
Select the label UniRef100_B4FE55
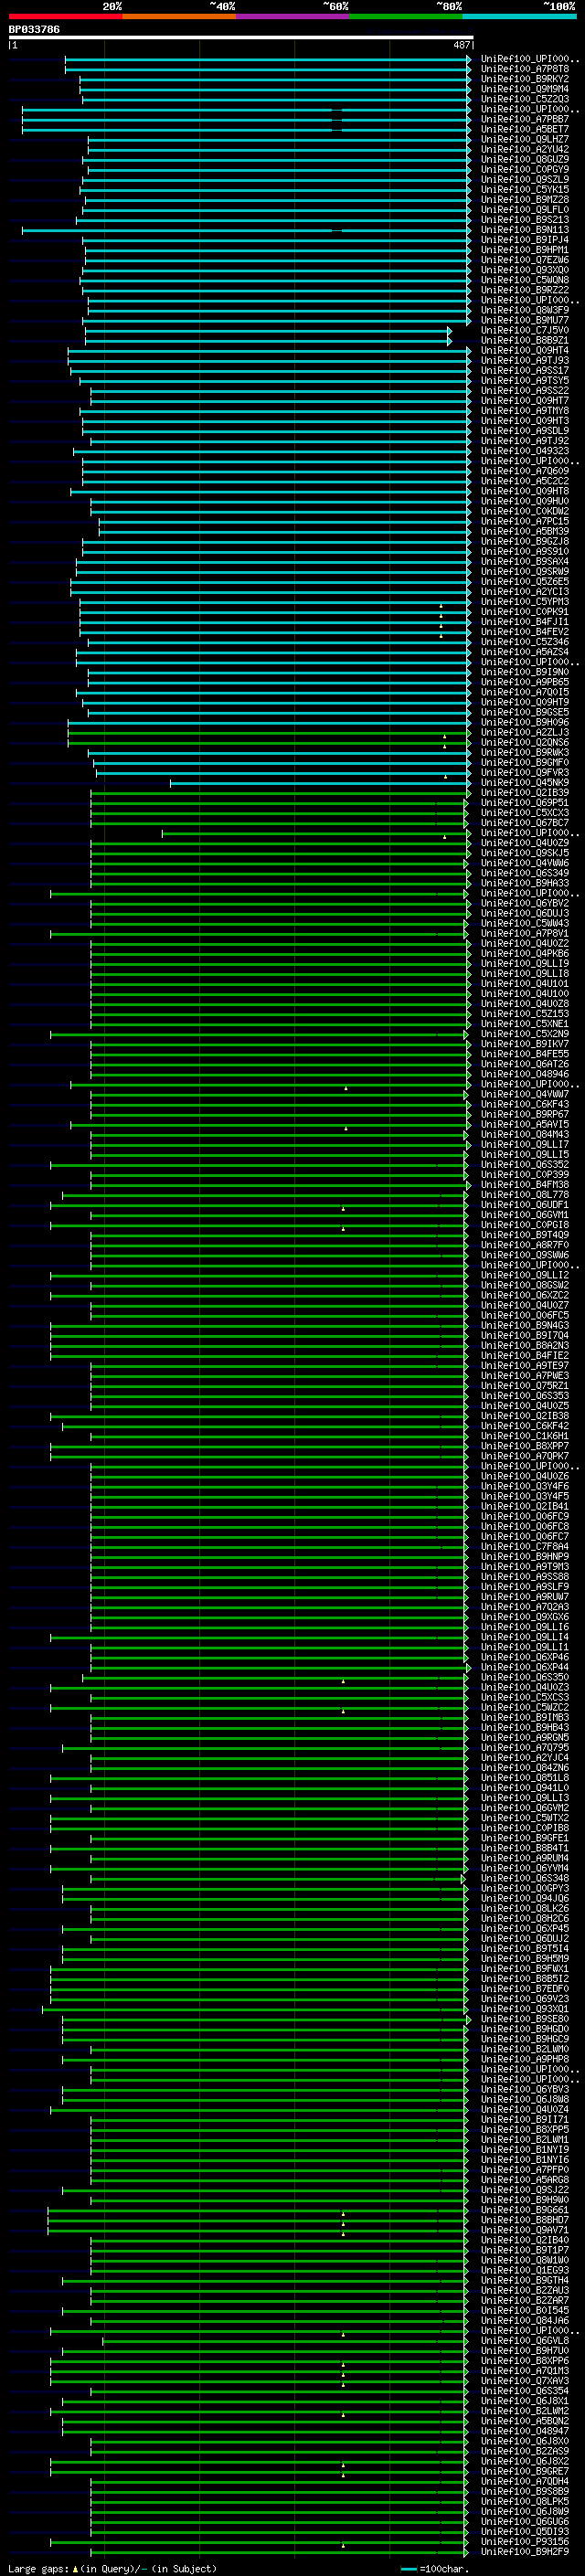point(525,1054)
